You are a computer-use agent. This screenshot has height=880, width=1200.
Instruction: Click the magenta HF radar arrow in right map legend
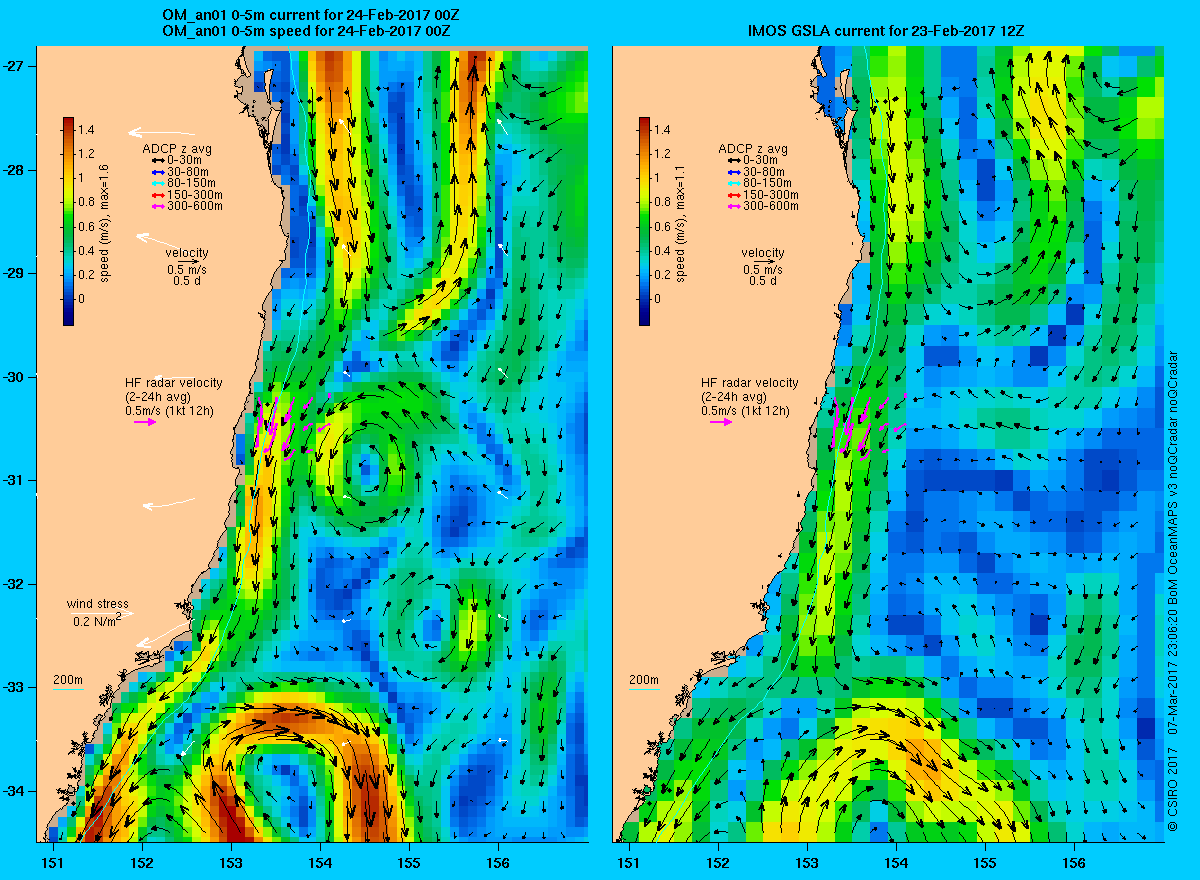click(x=721, y=422)
